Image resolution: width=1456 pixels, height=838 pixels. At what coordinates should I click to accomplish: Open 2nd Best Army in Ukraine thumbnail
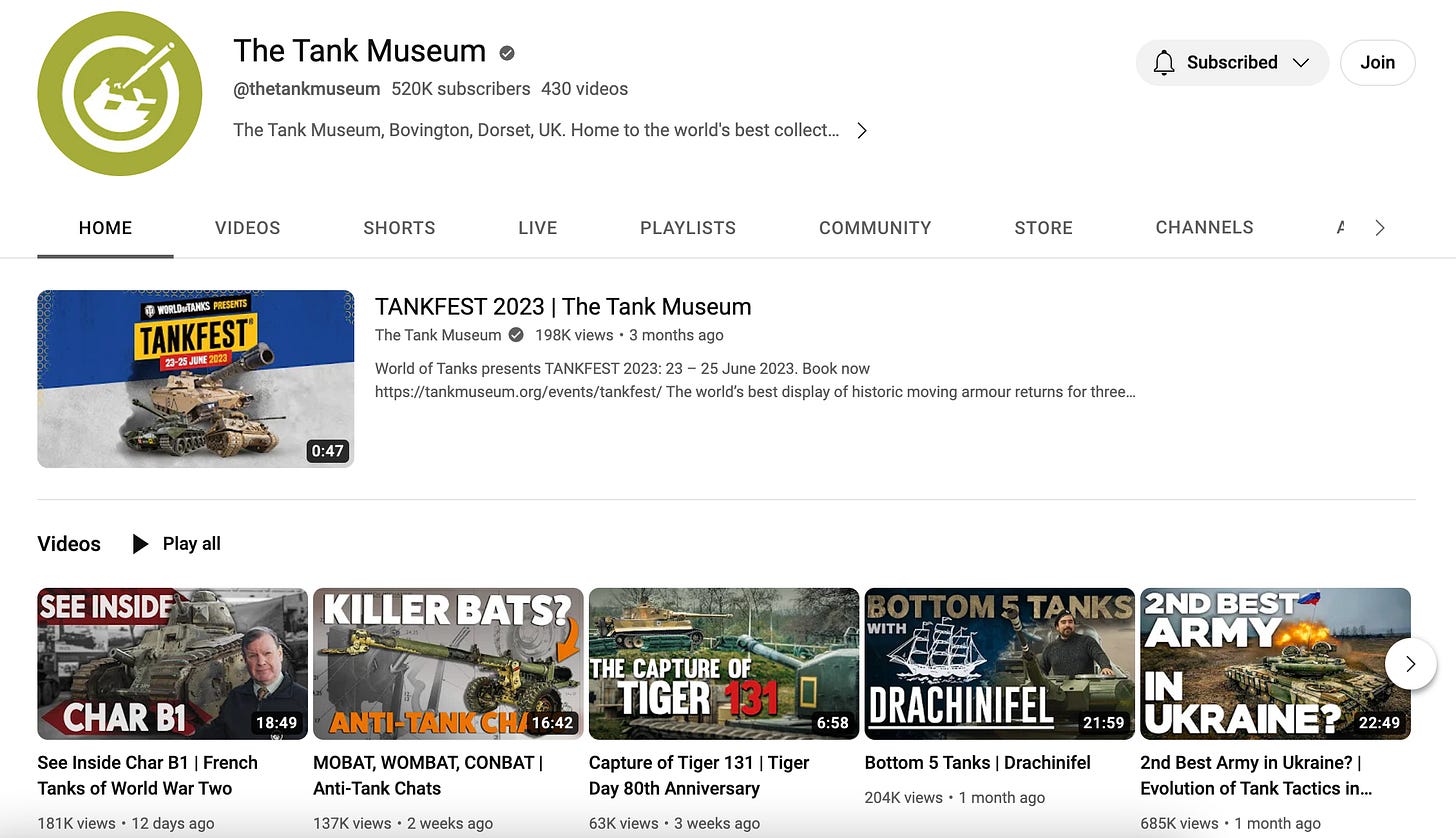1275,664
